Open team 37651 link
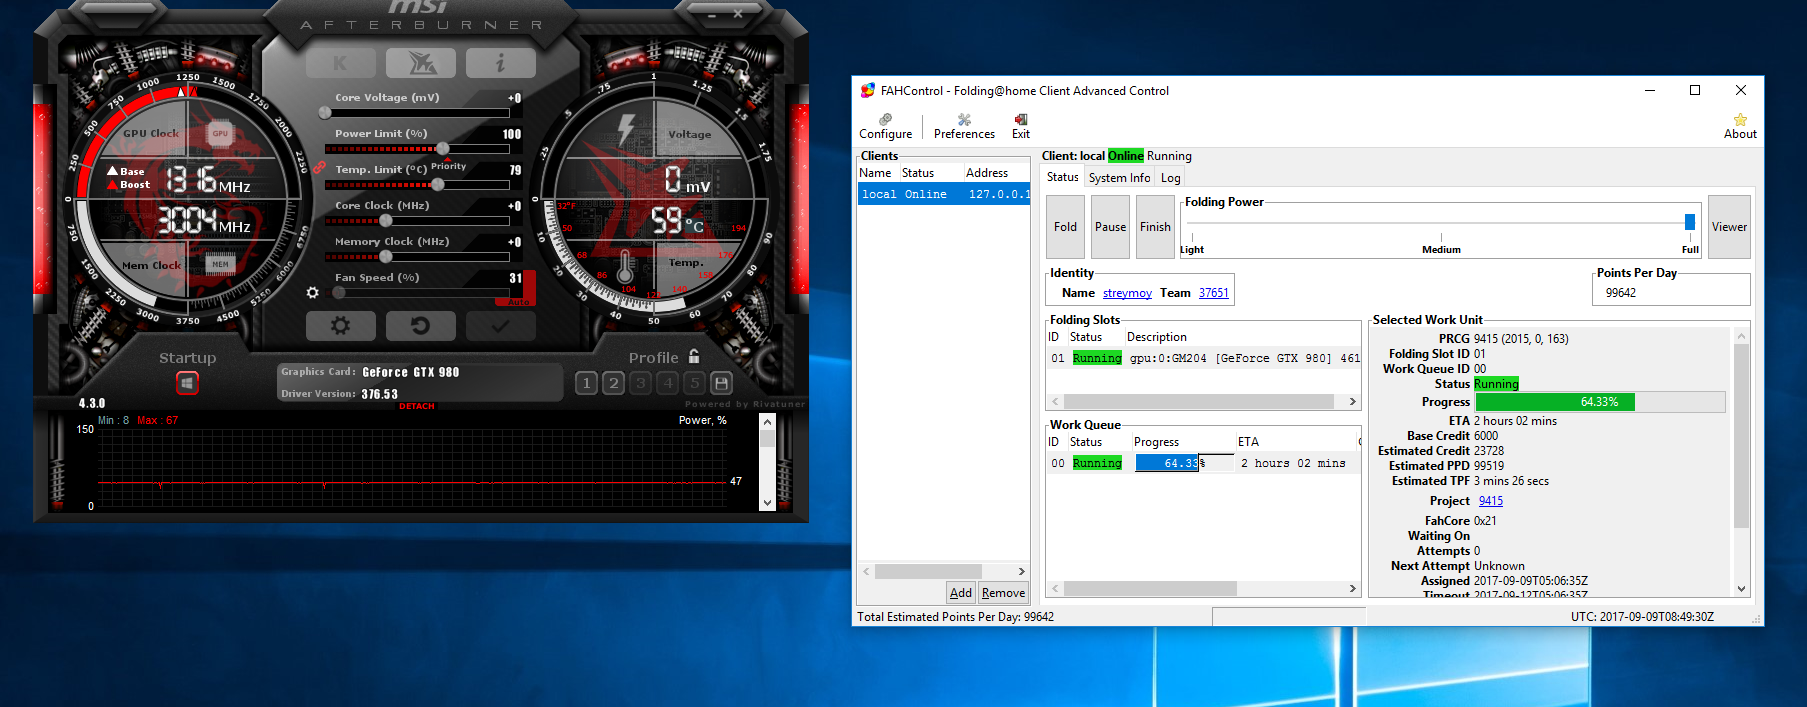Screen dimensions: 1807x707 click(x=1213, y=293)
